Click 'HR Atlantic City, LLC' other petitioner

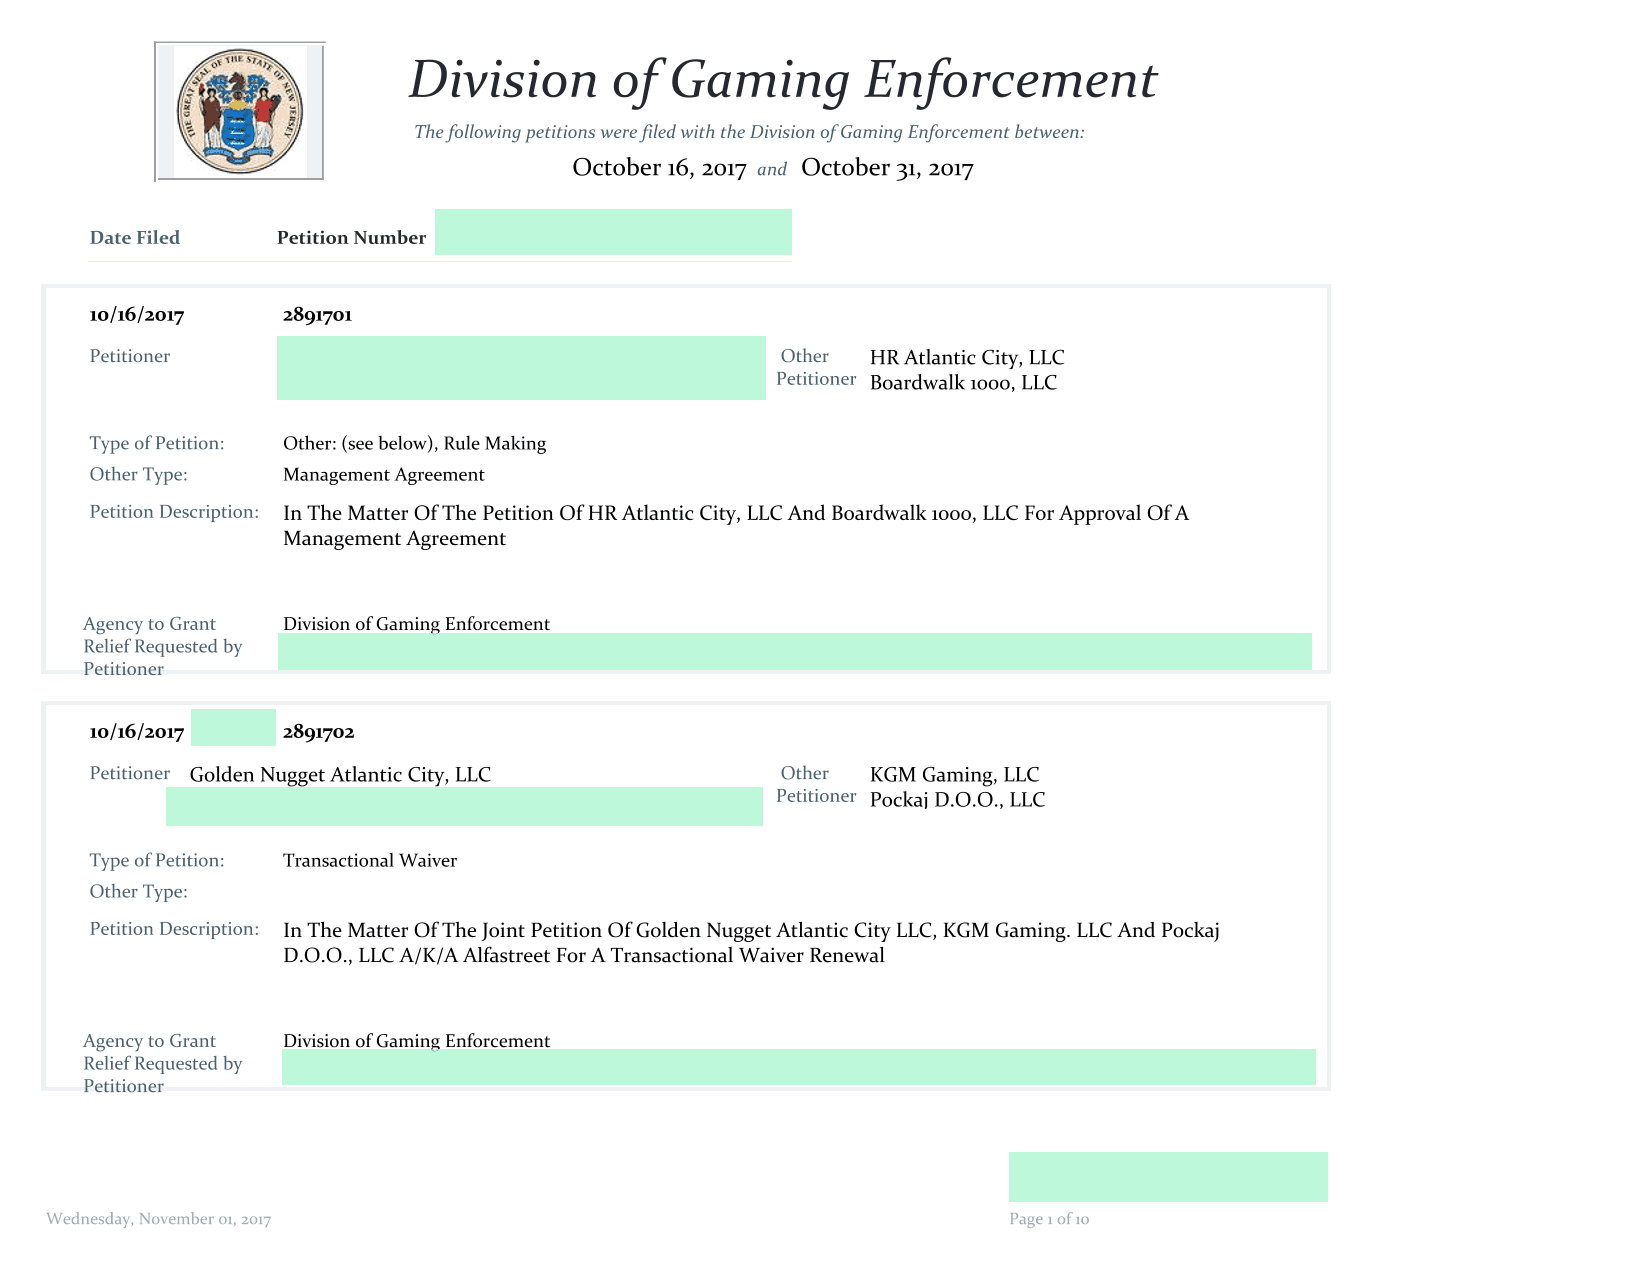coord(967,358)
